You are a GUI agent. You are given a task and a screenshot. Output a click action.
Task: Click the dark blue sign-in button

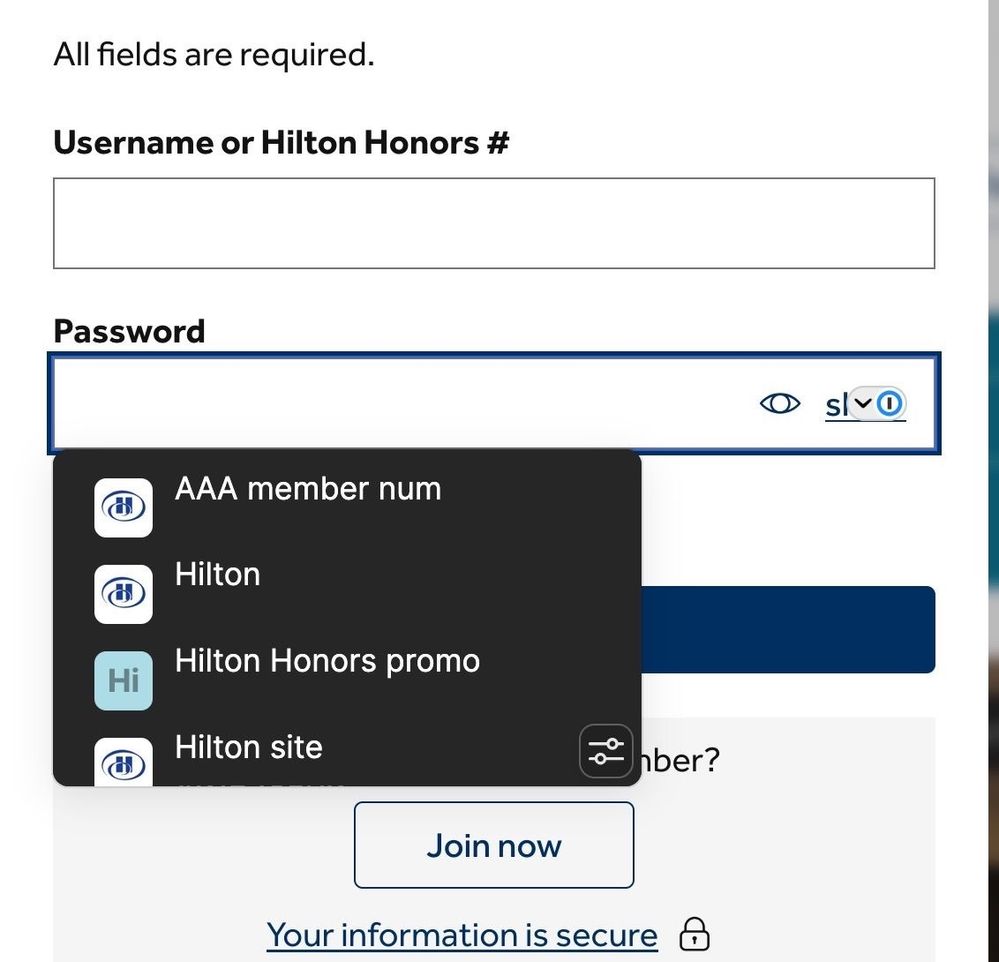(x=787, y=630)
